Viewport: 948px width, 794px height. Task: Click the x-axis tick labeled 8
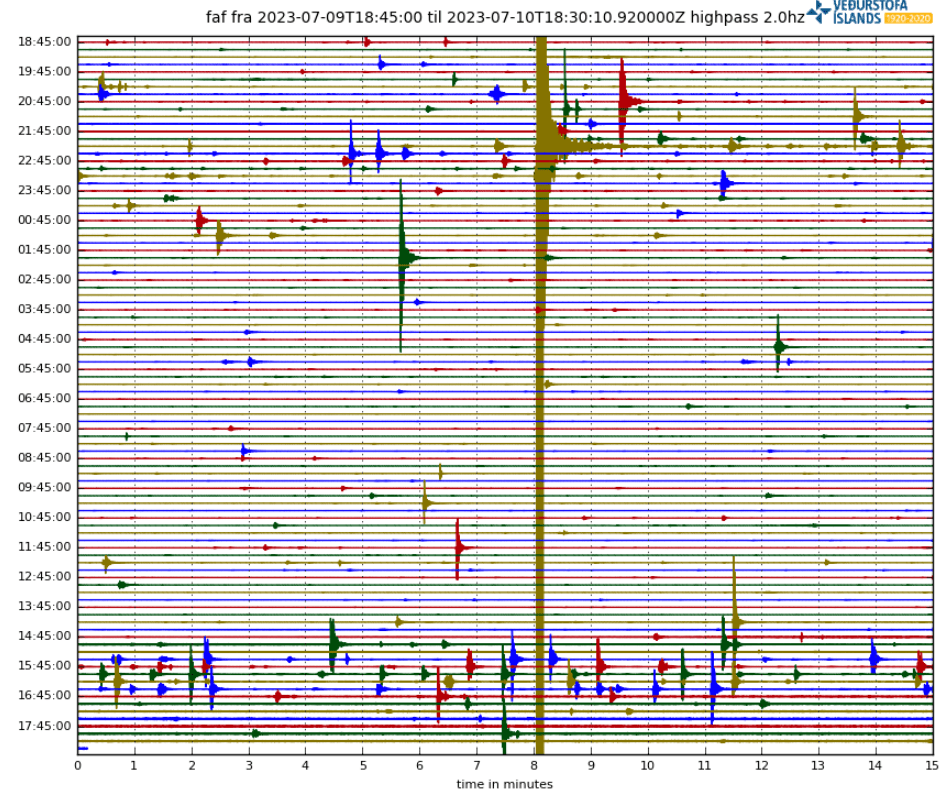tap(534, 766)
